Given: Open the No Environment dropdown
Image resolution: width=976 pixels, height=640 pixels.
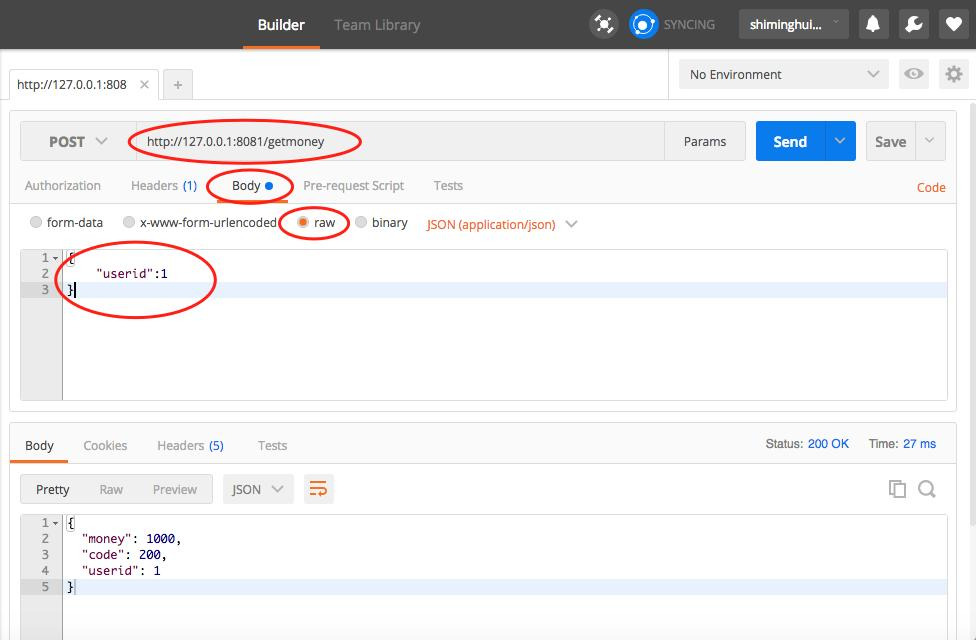Looking at the screenshot, I should pyautogui.click(x=783, y=74).
